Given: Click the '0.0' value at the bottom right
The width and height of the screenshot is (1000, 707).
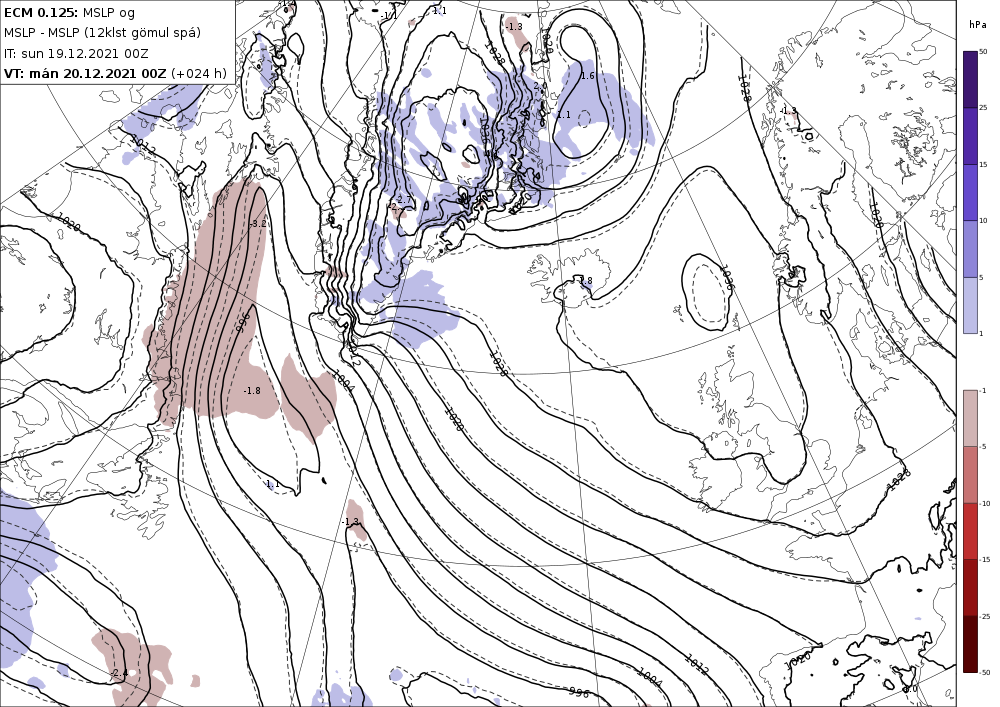Looking at the screenshot, I should (x=910, y=689).
